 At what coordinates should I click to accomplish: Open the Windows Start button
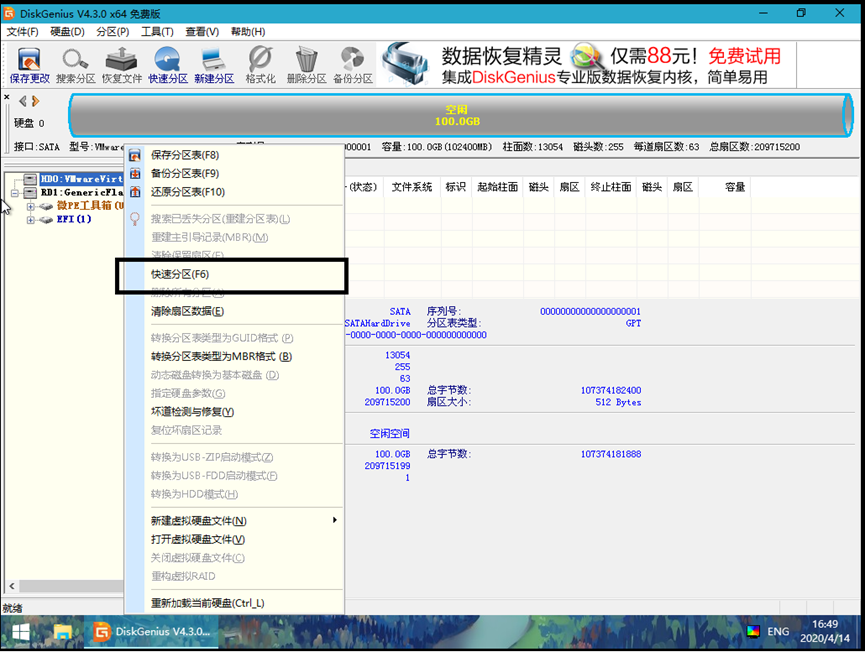21,632
